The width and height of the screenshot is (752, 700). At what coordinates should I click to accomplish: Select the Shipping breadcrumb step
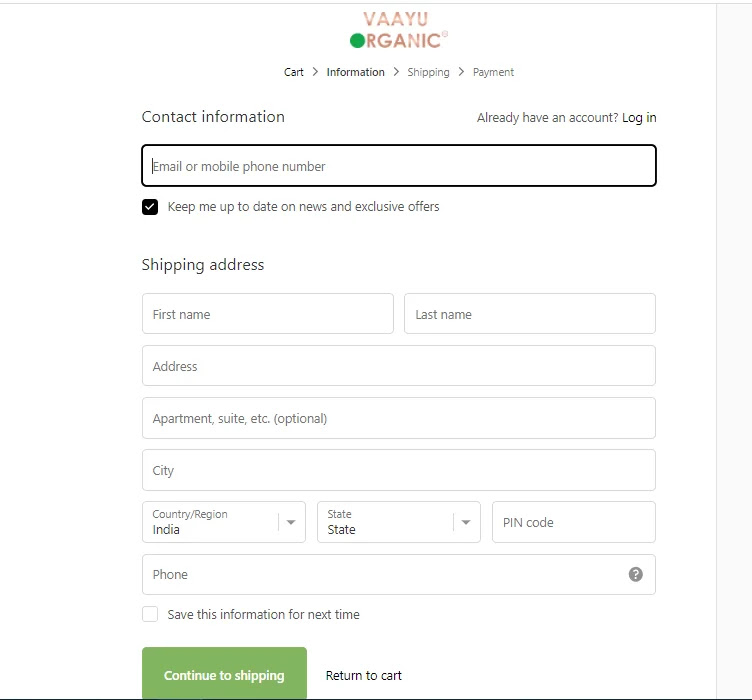(x=428, y=72)
